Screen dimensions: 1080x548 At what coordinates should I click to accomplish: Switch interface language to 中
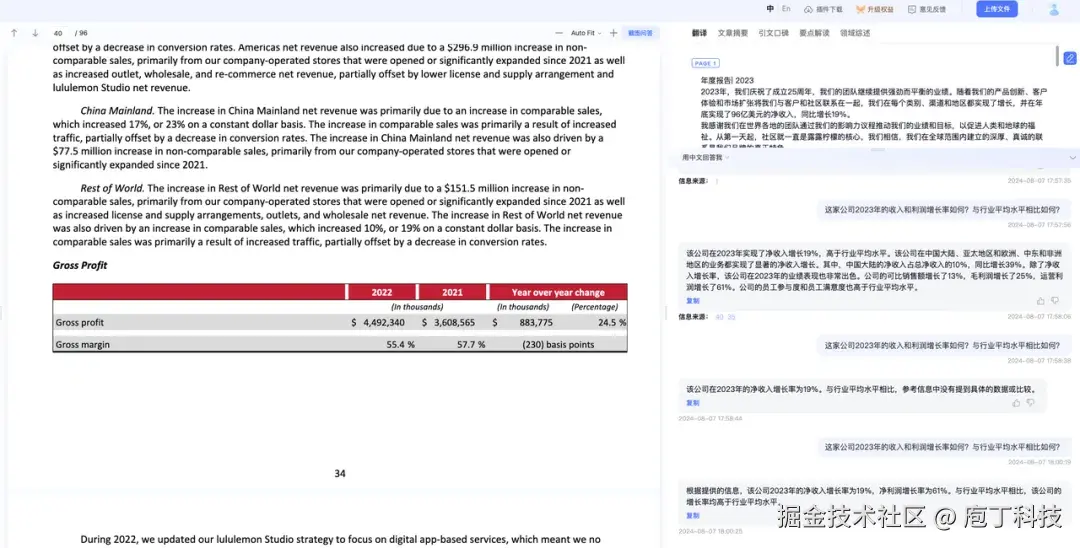[770, 9]
